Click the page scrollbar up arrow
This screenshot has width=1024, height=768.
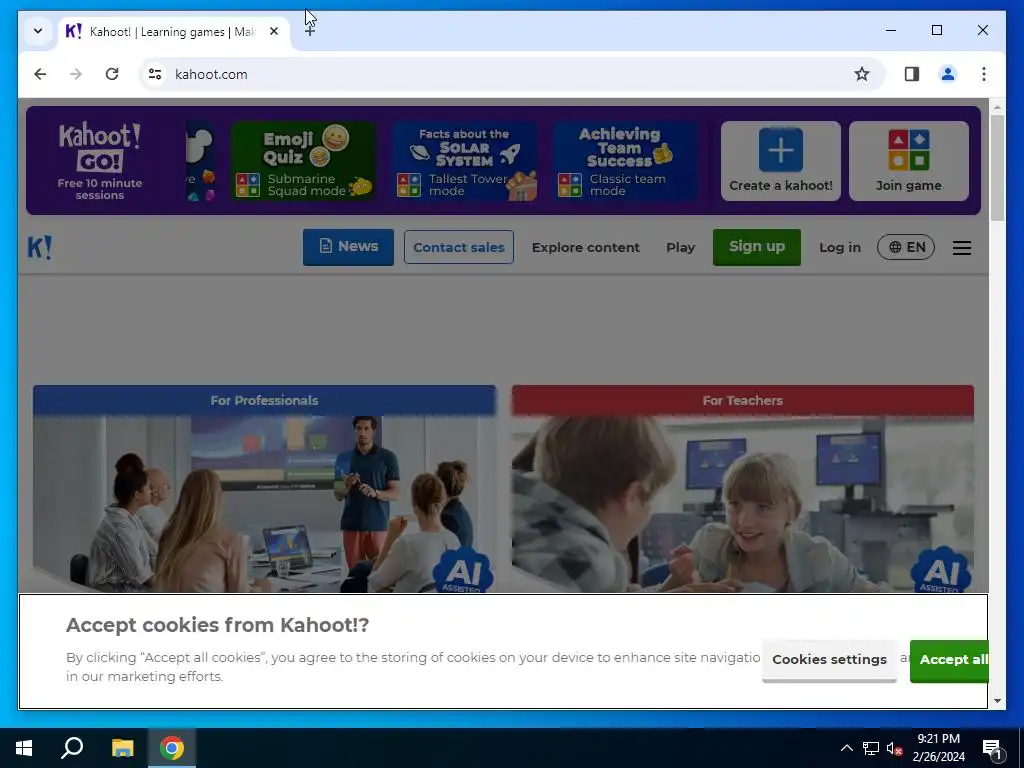pos(997,106)
